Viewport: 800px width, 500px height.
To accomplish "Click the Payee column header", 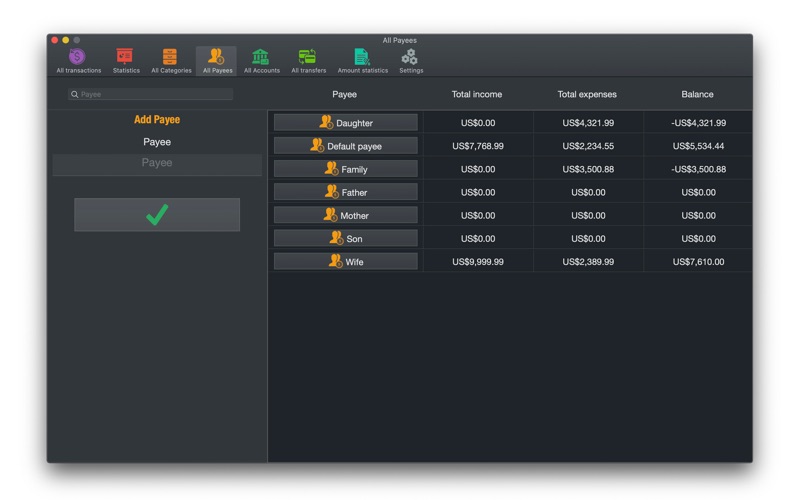I will pos(344,94).
